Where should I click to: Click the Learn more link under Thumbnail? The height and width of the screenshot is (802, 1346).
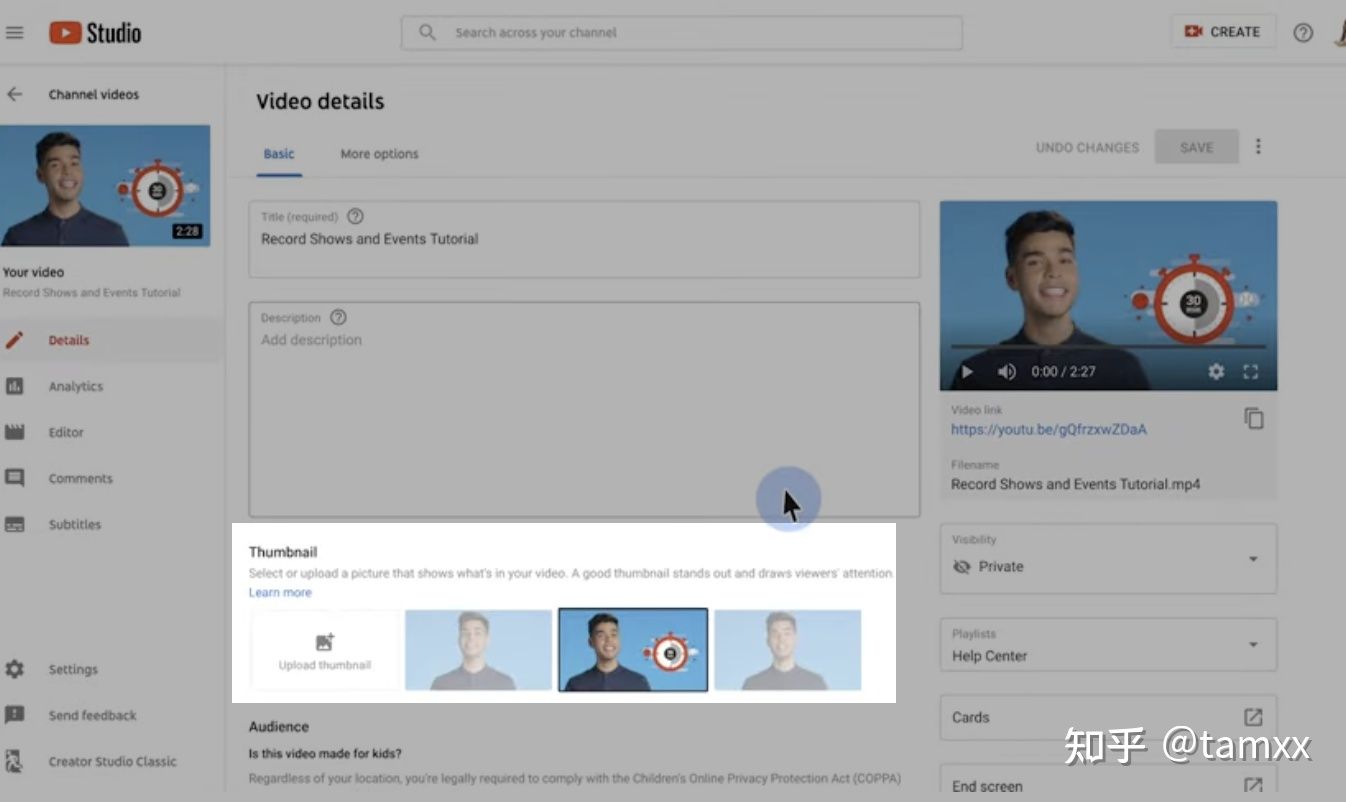(280, 592)
